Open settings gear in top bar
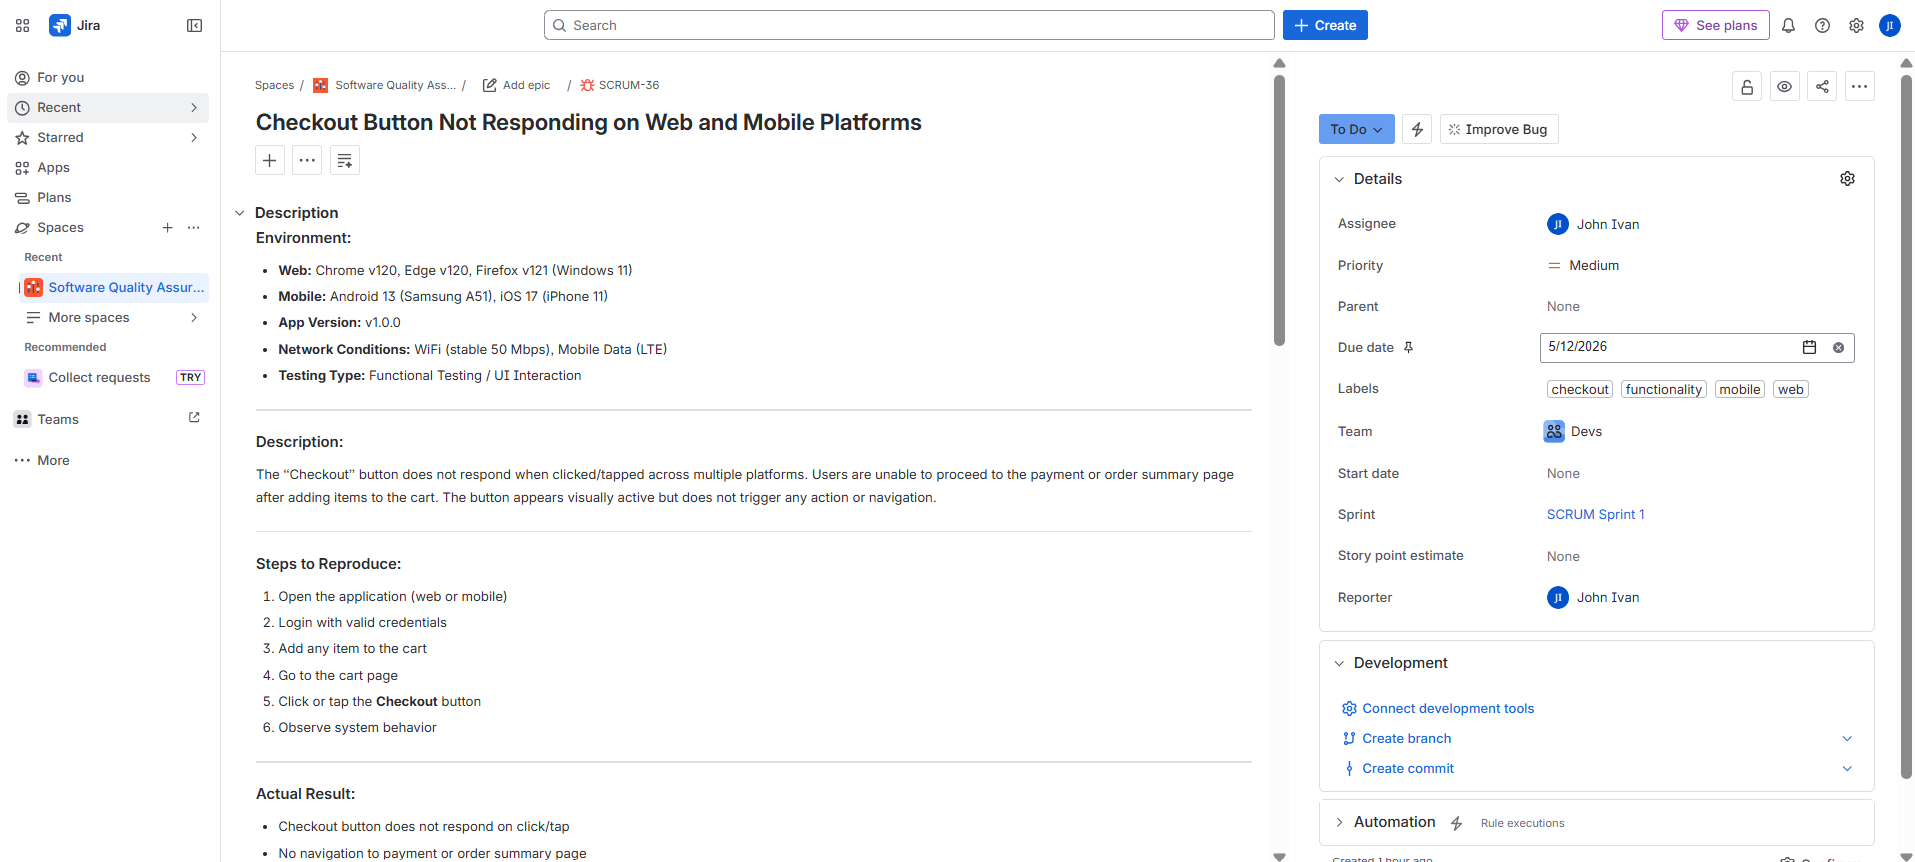 pos(1856,25)
